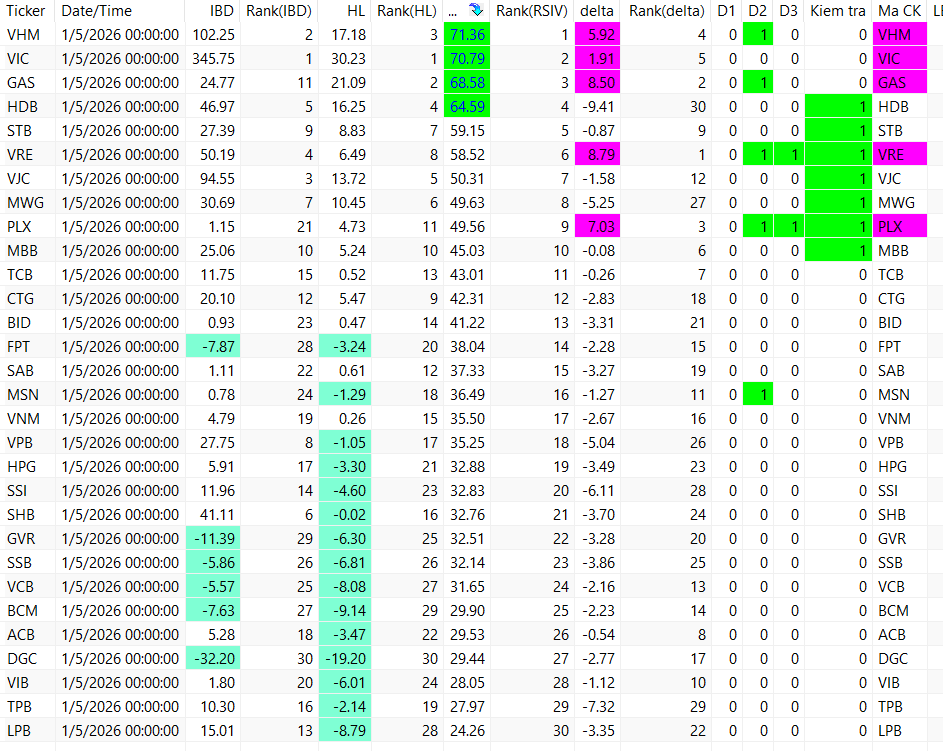Click the green RSIV value 68.58
The height and width of the screenshot is (751, 943).
(467, 83)
